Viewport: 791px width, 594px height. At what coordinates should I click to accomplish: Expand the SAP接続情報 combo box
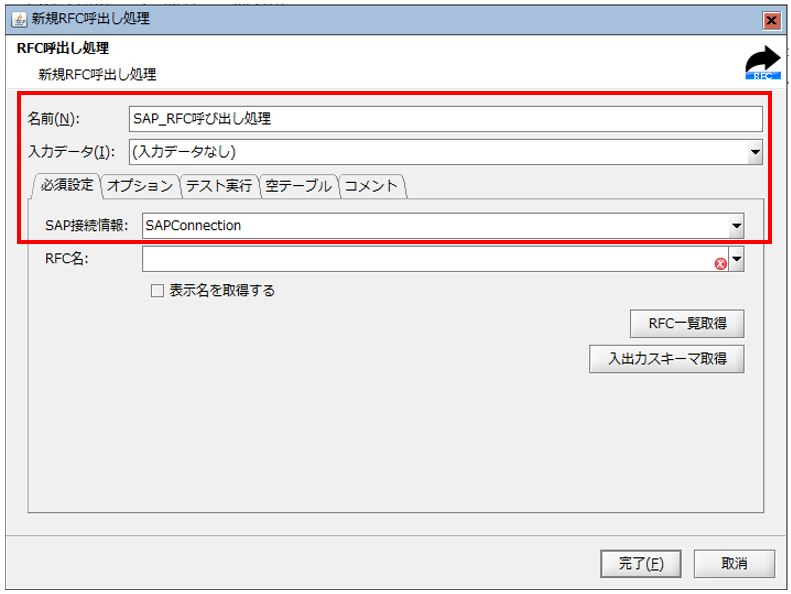[736, 226]
